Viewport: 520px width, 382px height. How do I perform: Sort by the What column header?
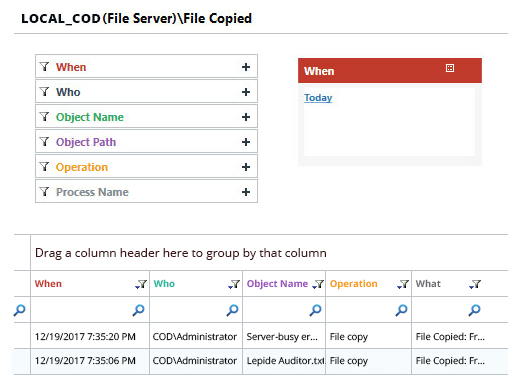(x=428, y=284)
